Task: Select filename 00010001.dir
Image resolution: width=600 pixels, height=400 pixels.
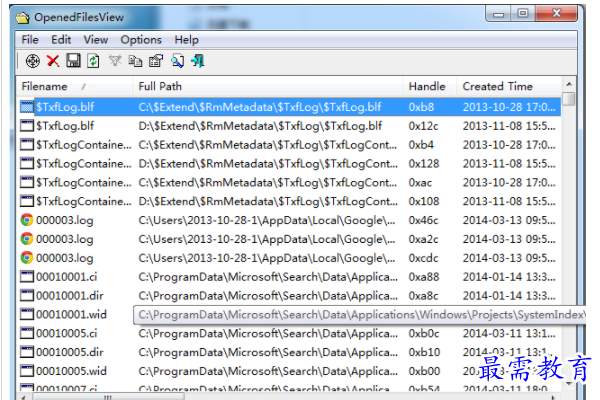Action: pyautogui.click(x=70, y=296)
